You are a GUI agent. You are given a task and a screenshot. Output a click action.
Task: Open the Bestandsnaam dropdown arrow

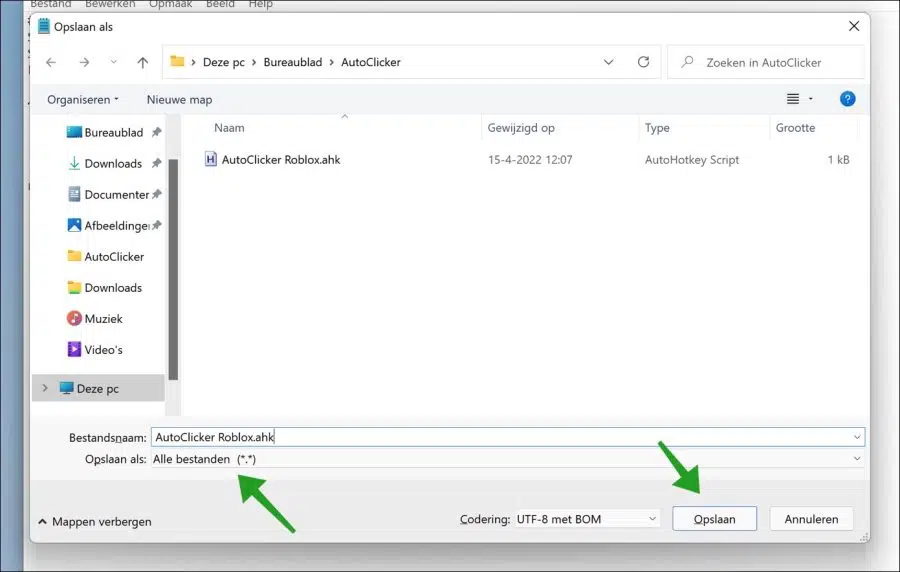856,437
